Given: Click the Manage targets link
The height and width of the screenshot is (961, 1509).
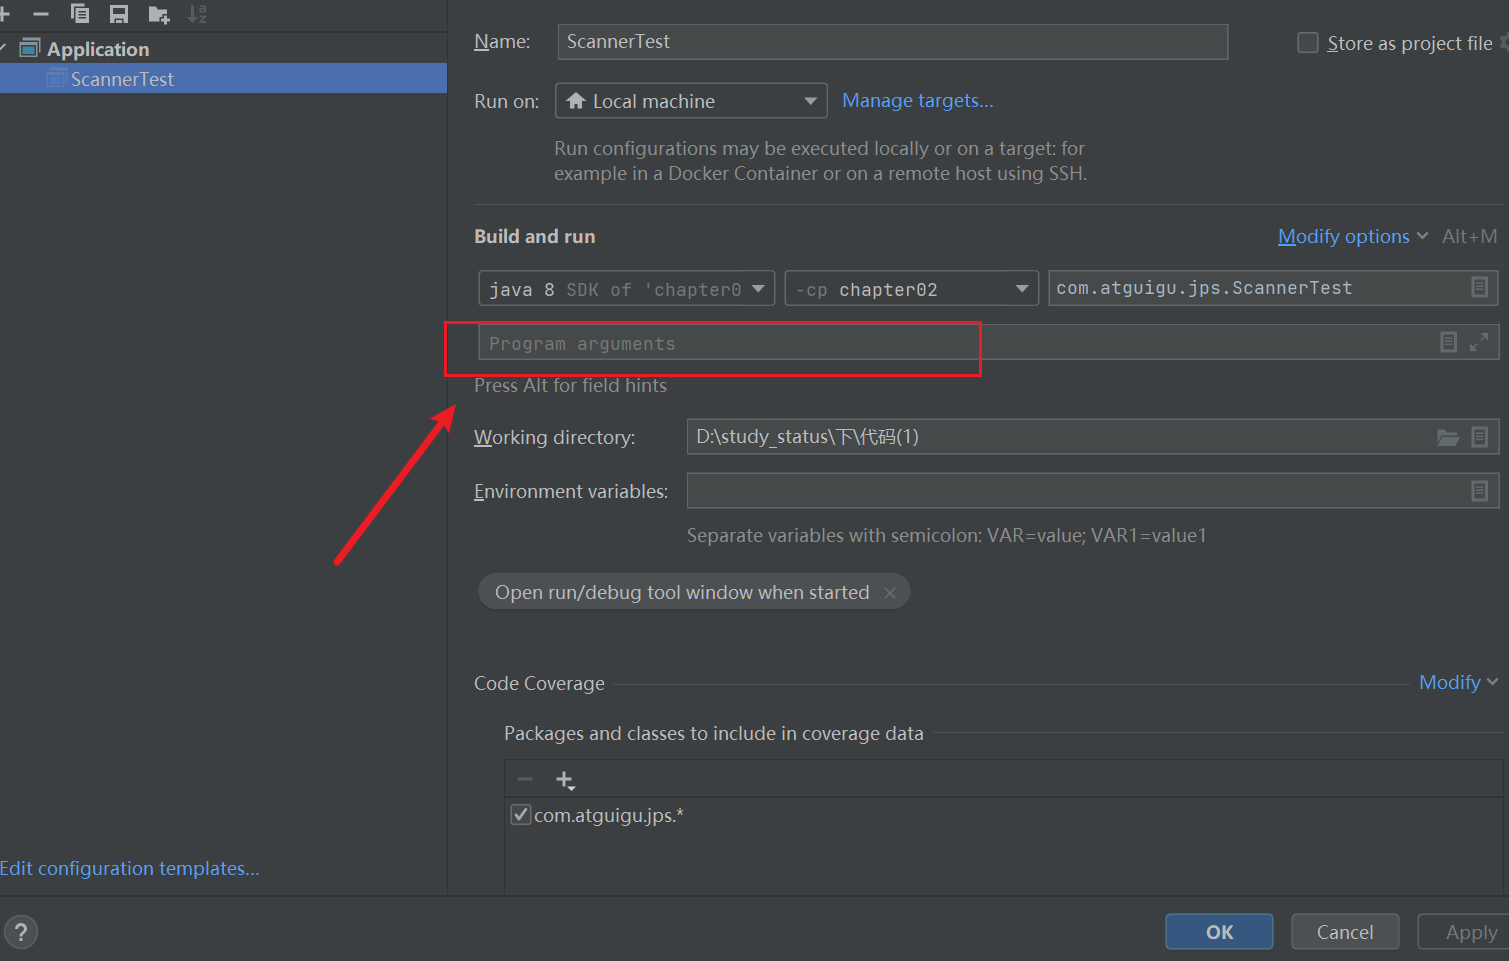Looking at the screenshot, I should coord(917,101).
